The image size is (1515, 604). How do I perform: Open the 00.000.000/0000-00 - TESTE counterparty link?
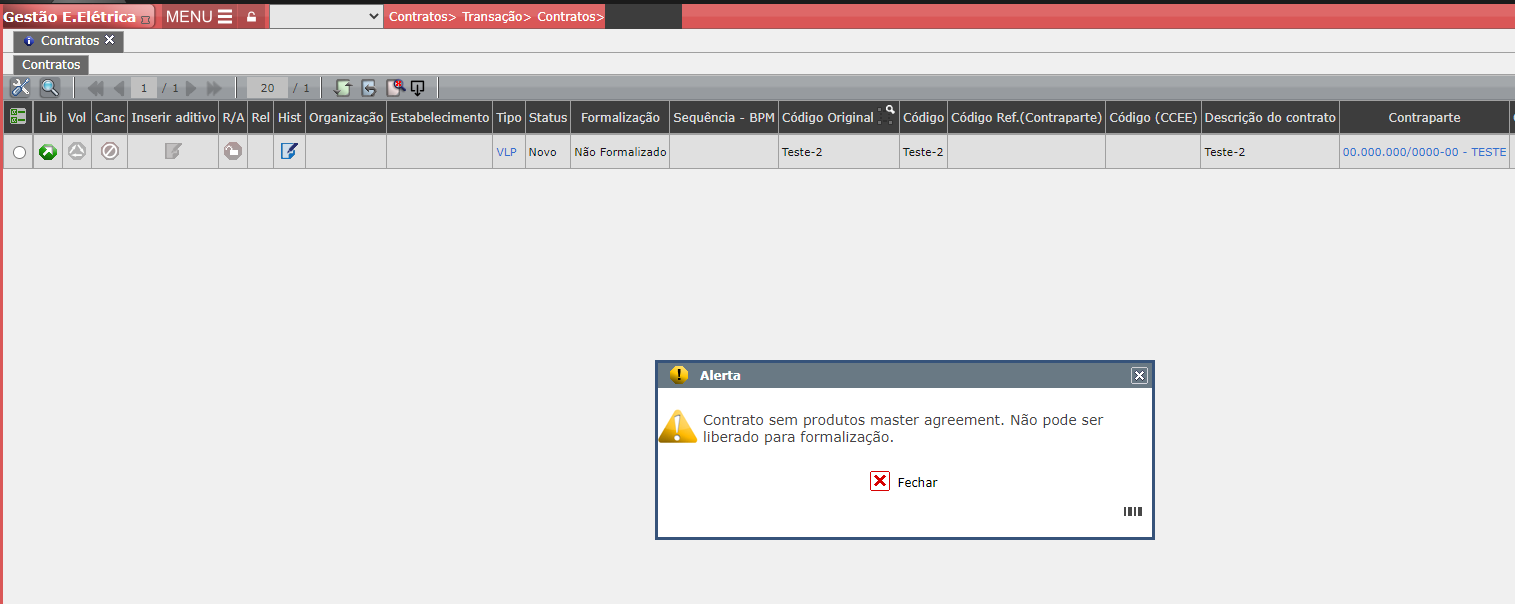[x=1424, y=152]
